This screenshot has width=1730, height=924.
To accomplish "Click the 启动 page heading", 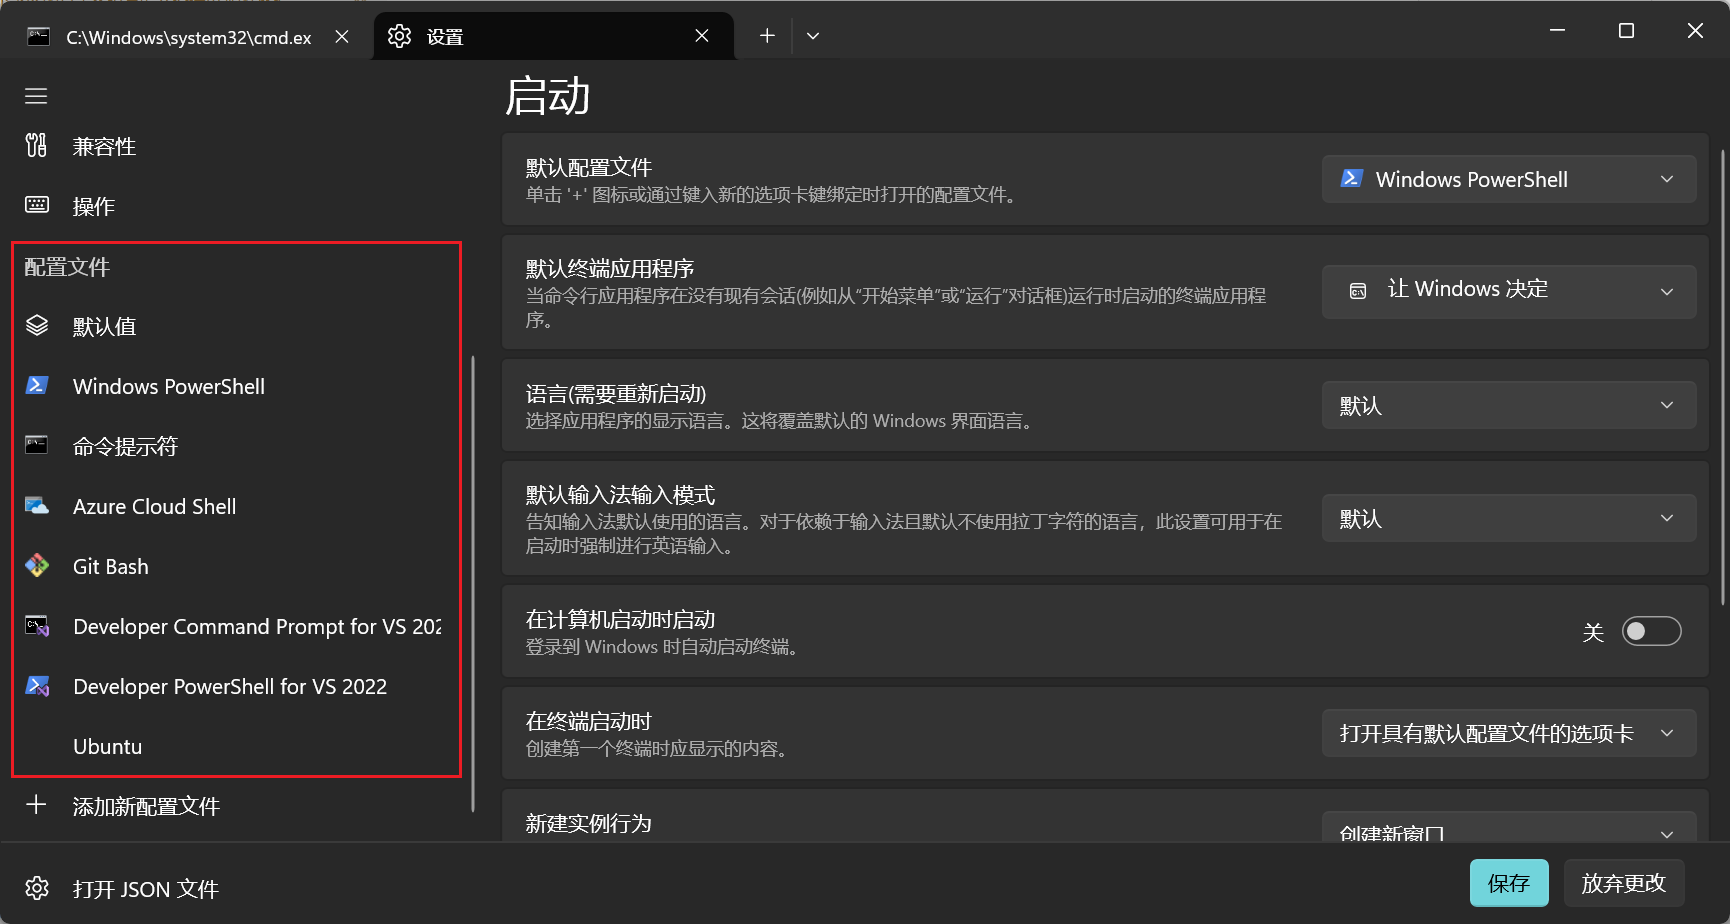I will (547, 96).
